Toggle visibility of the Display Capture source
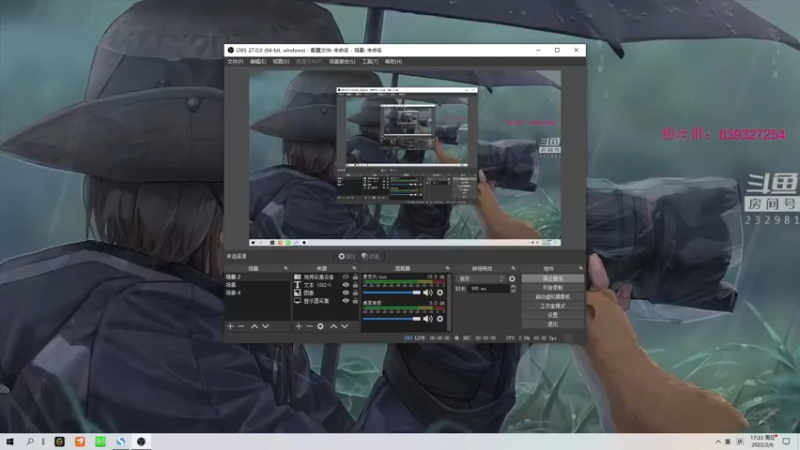This screenshot has height=450, width=800. (345, 301)
